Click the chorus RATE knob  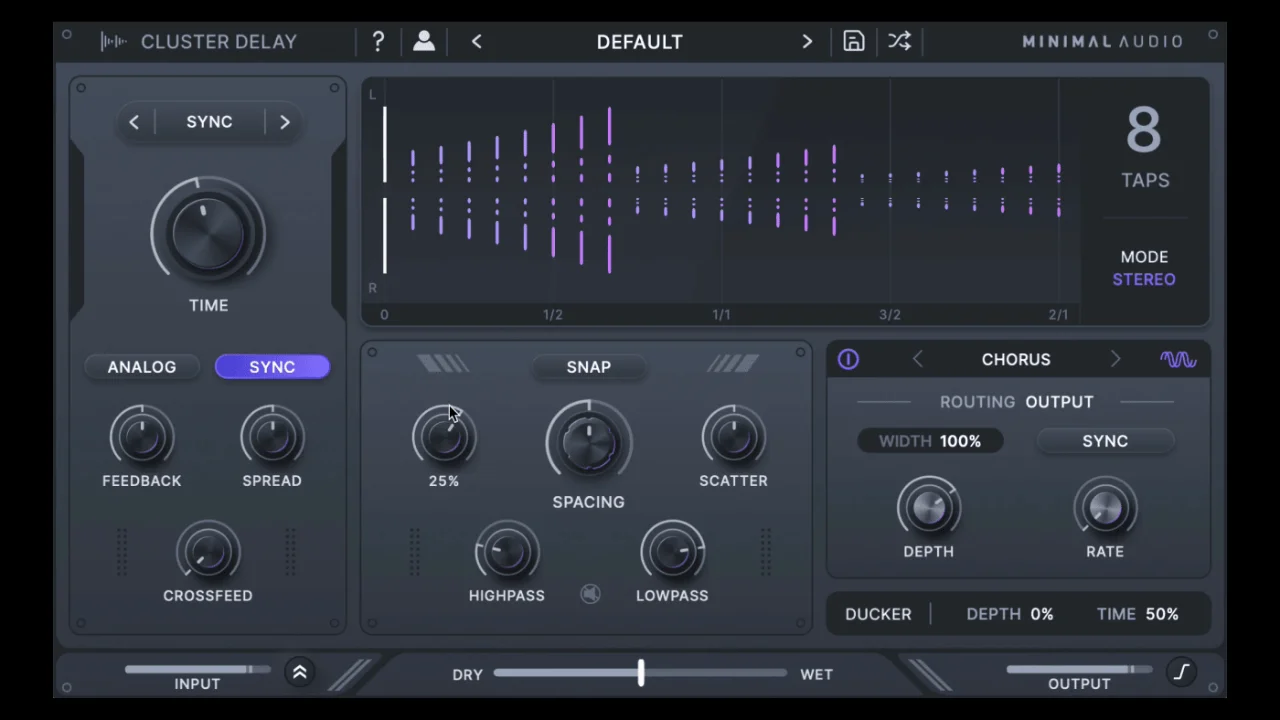tap(1105, 508)
